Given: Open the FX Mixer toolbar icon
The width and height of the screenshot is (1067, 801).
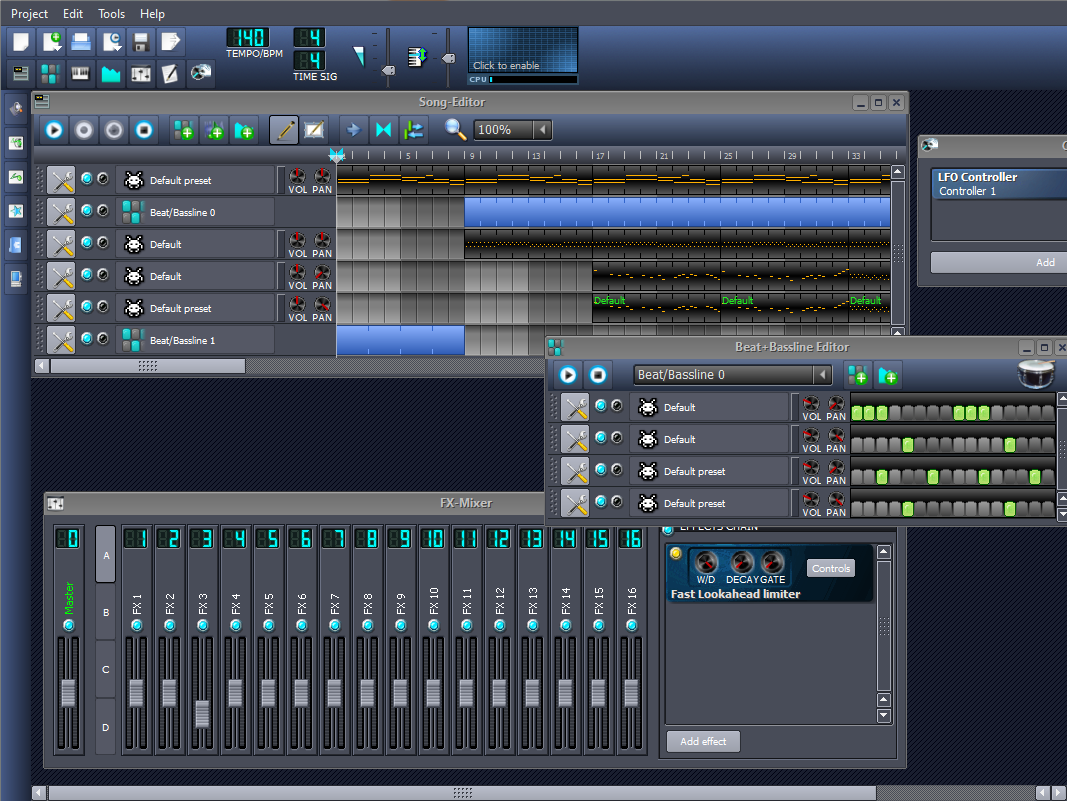Looking at the screenshot, I should (140, 73).
